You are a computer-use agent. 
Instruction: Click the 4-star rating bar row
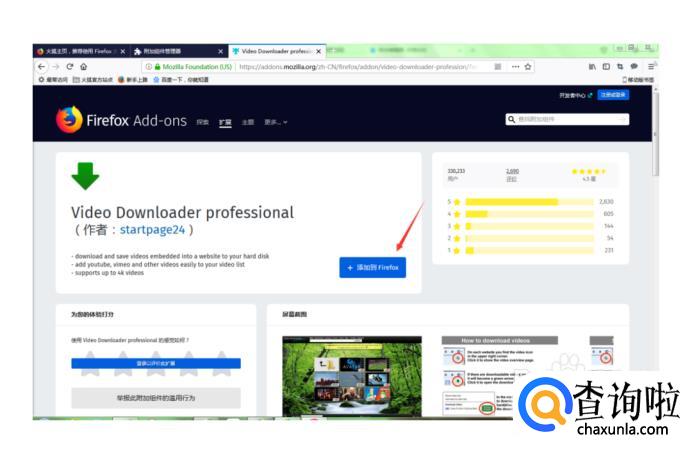[530, 214]
